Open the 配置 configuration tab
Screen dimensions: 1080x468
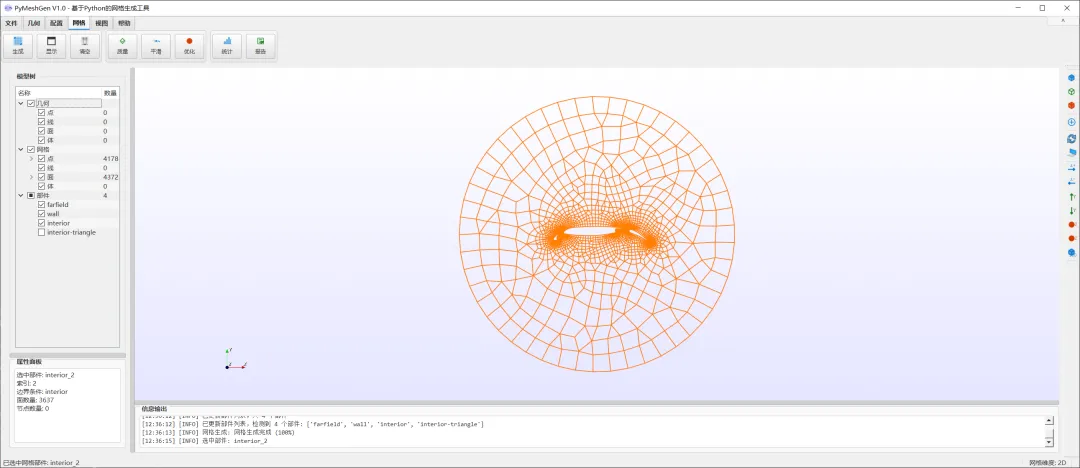[56, 23]
